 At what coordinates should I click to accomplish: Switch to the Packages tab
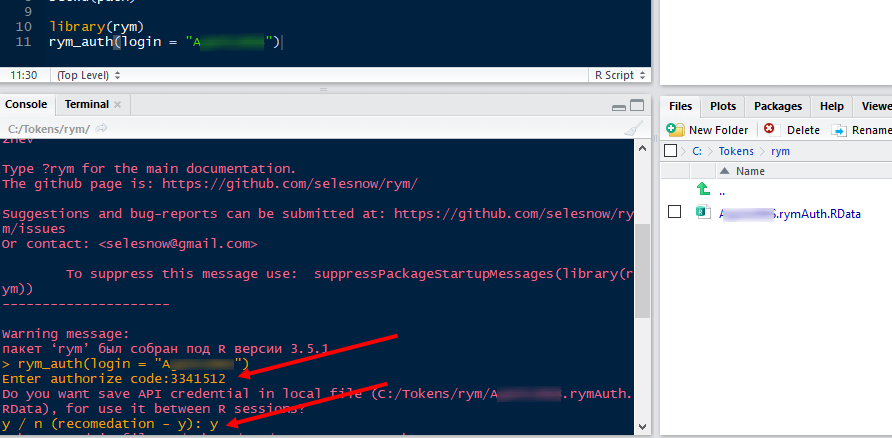point(777,106)
